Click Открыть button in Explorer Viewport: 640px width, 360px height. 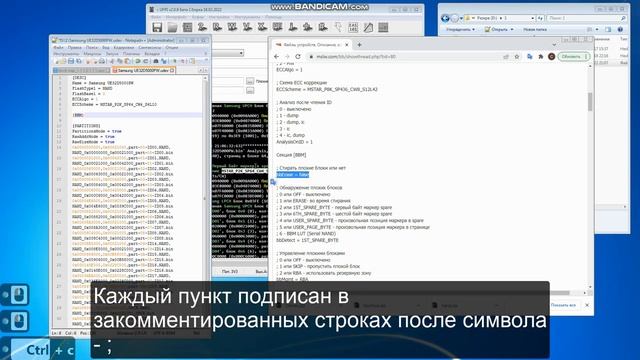tap(496, 29)
